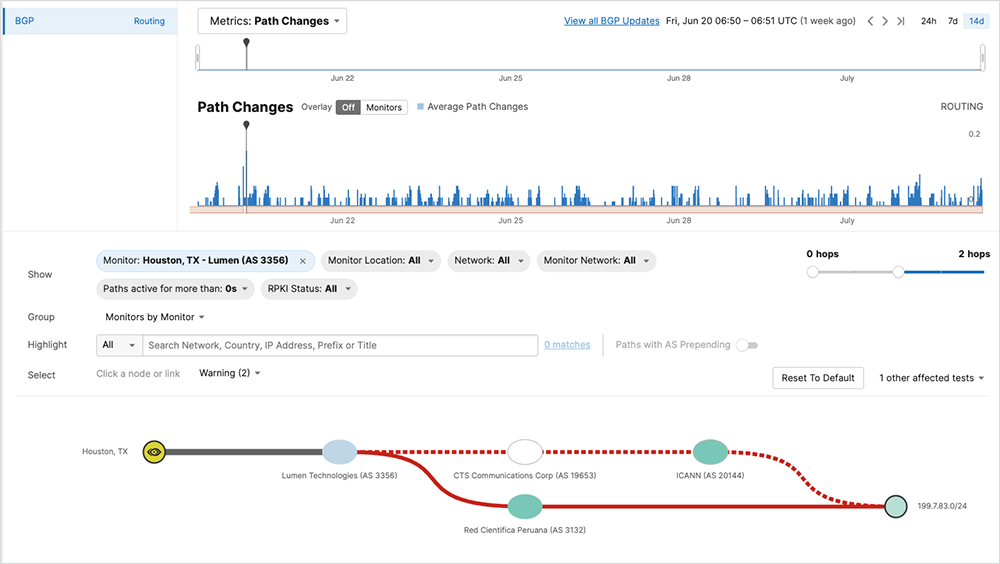This screenshot has width=1000, height=564.
Task: Set overlay to Off
Action: point(347,107)
